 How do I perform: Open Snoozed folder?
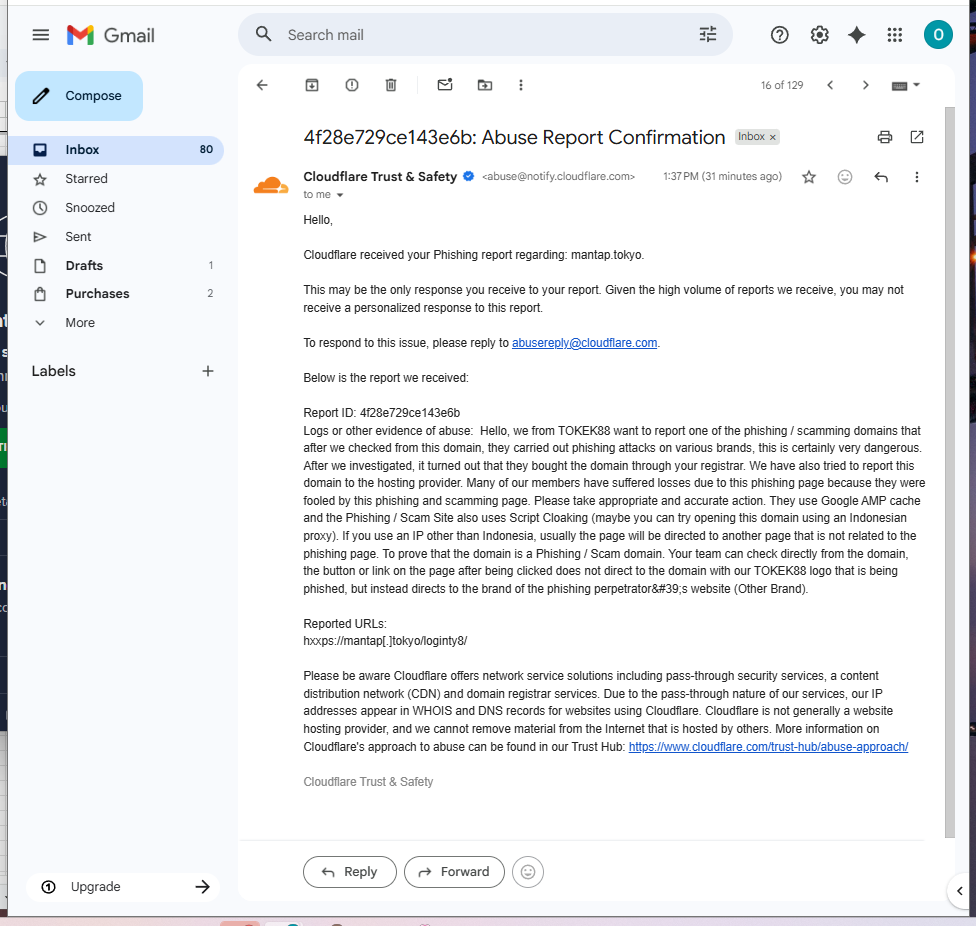pos(90,207)
